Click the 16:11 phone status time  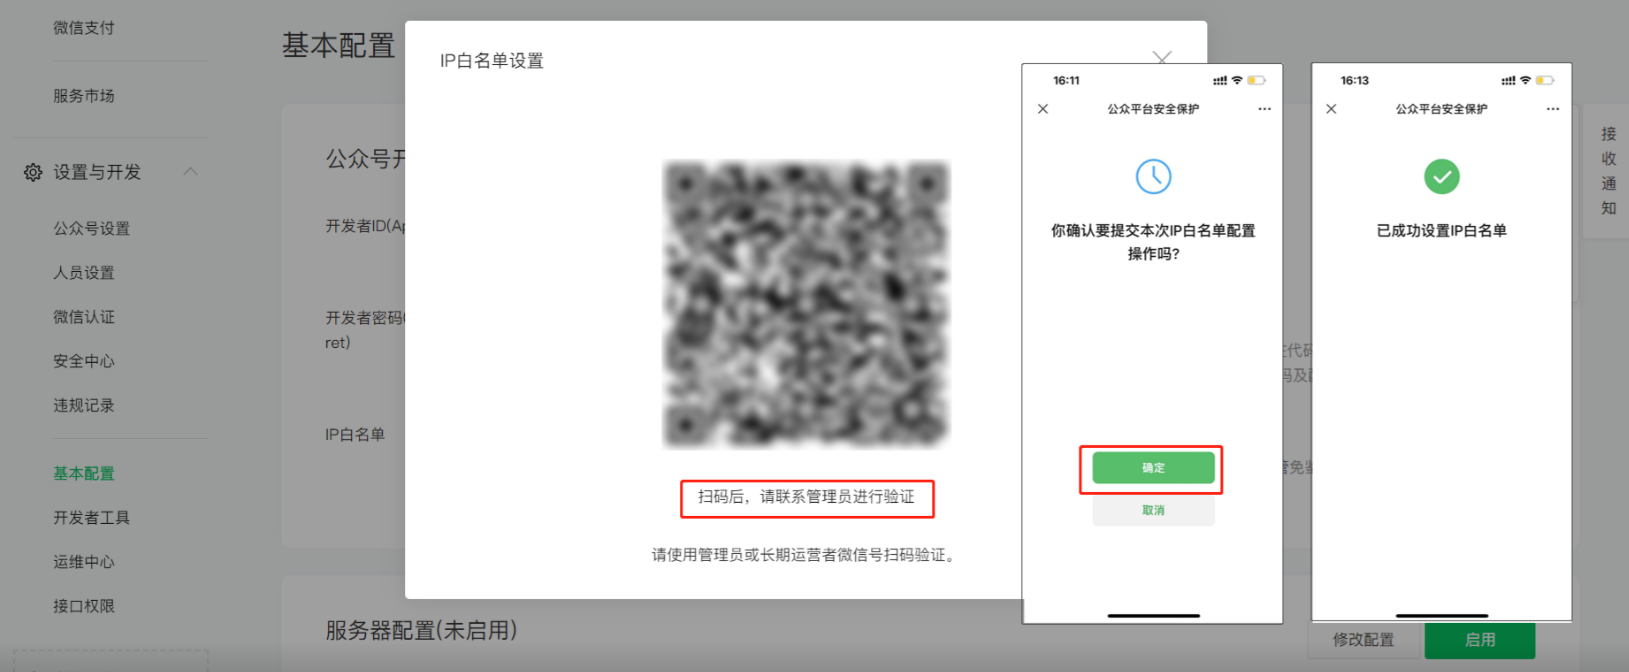click(x=1066, y=81)
